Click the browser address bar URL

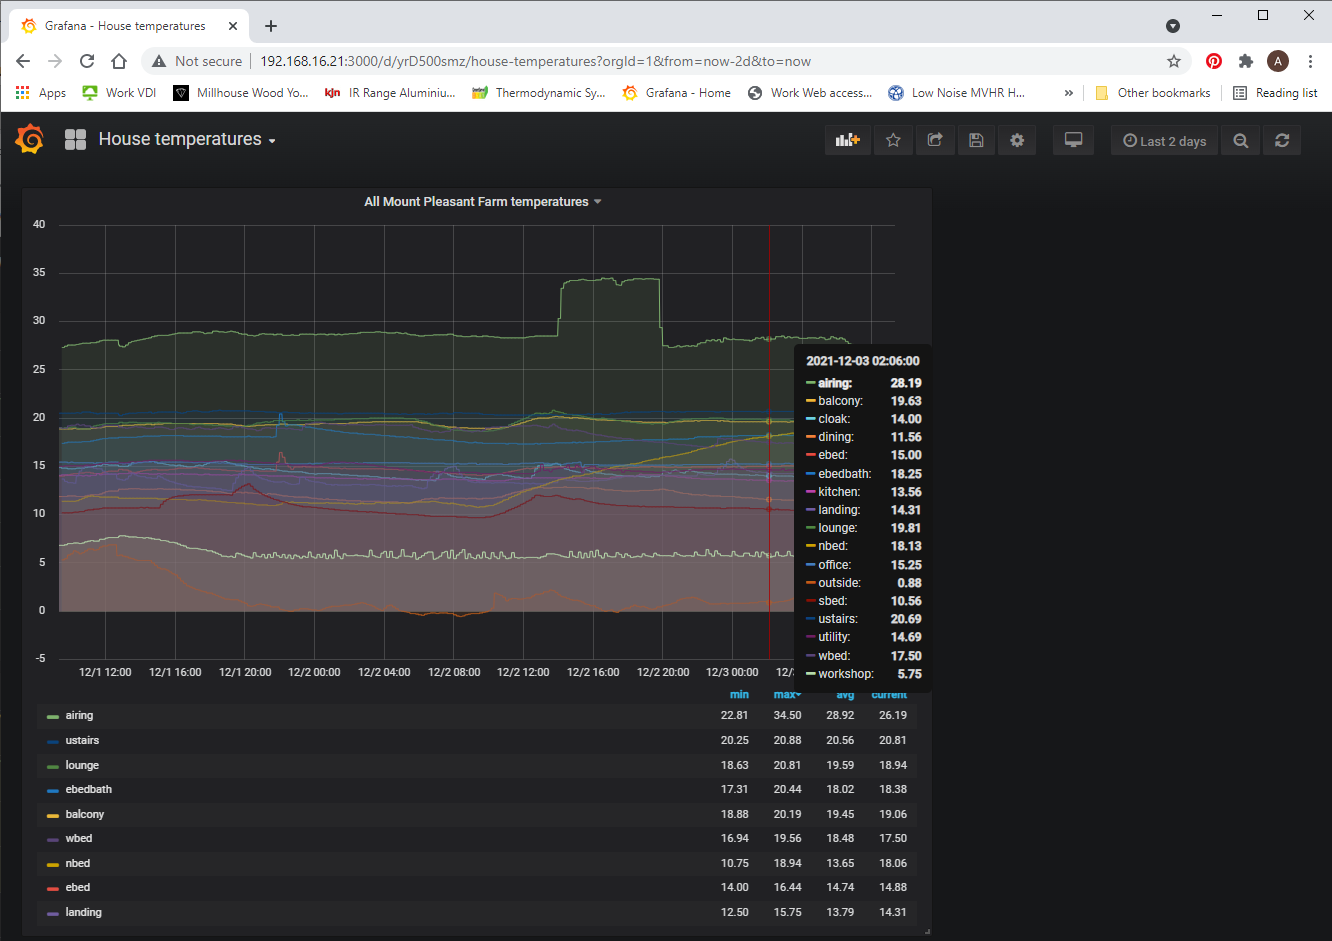(535, 61)
